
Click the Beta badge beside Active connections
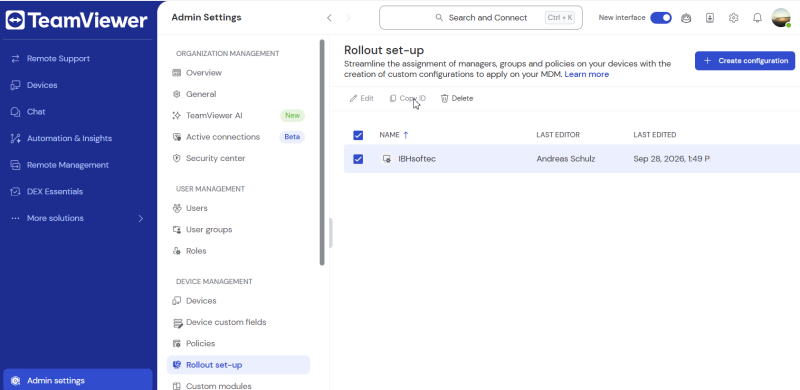tap(292, 137)
